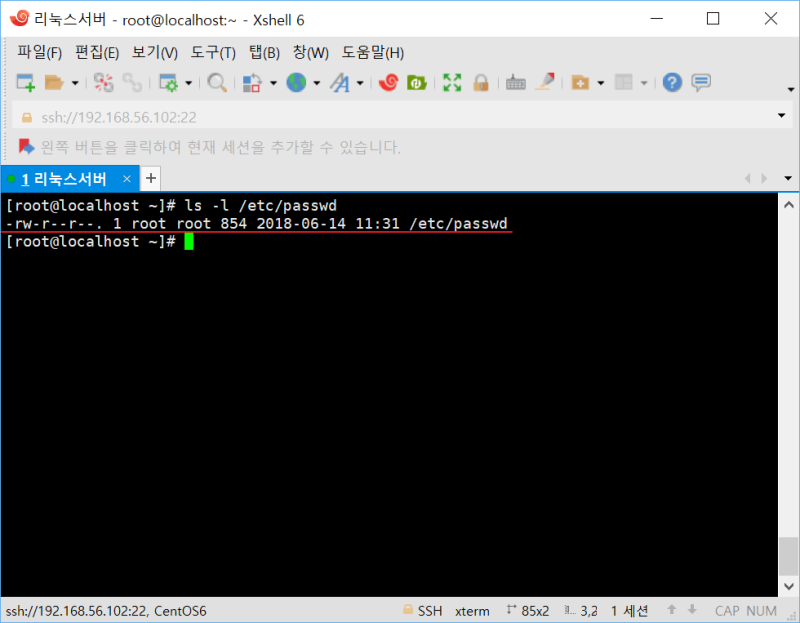
Task: Click the tab scroll right arrow
Action: (x=764, y=179)
